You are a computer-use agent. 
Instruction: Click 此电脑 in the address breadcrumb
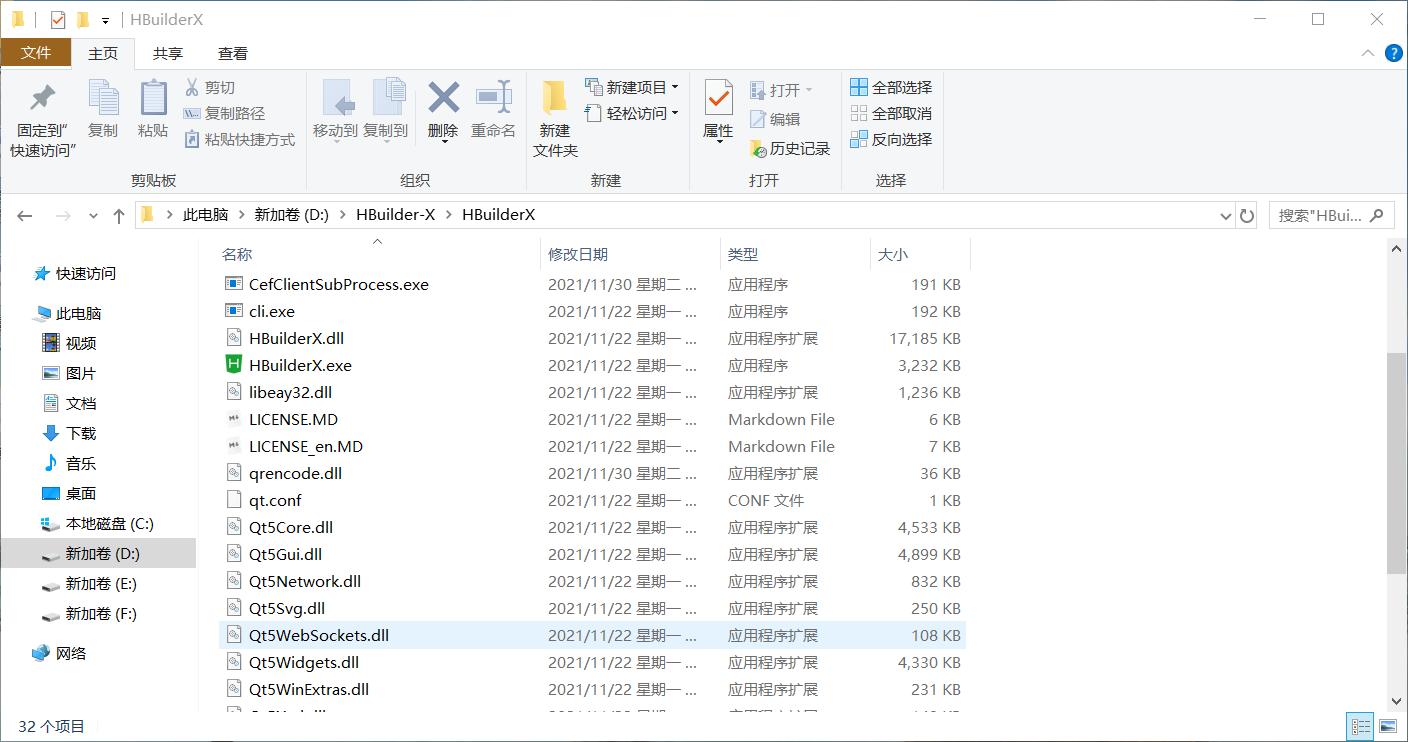205,215
